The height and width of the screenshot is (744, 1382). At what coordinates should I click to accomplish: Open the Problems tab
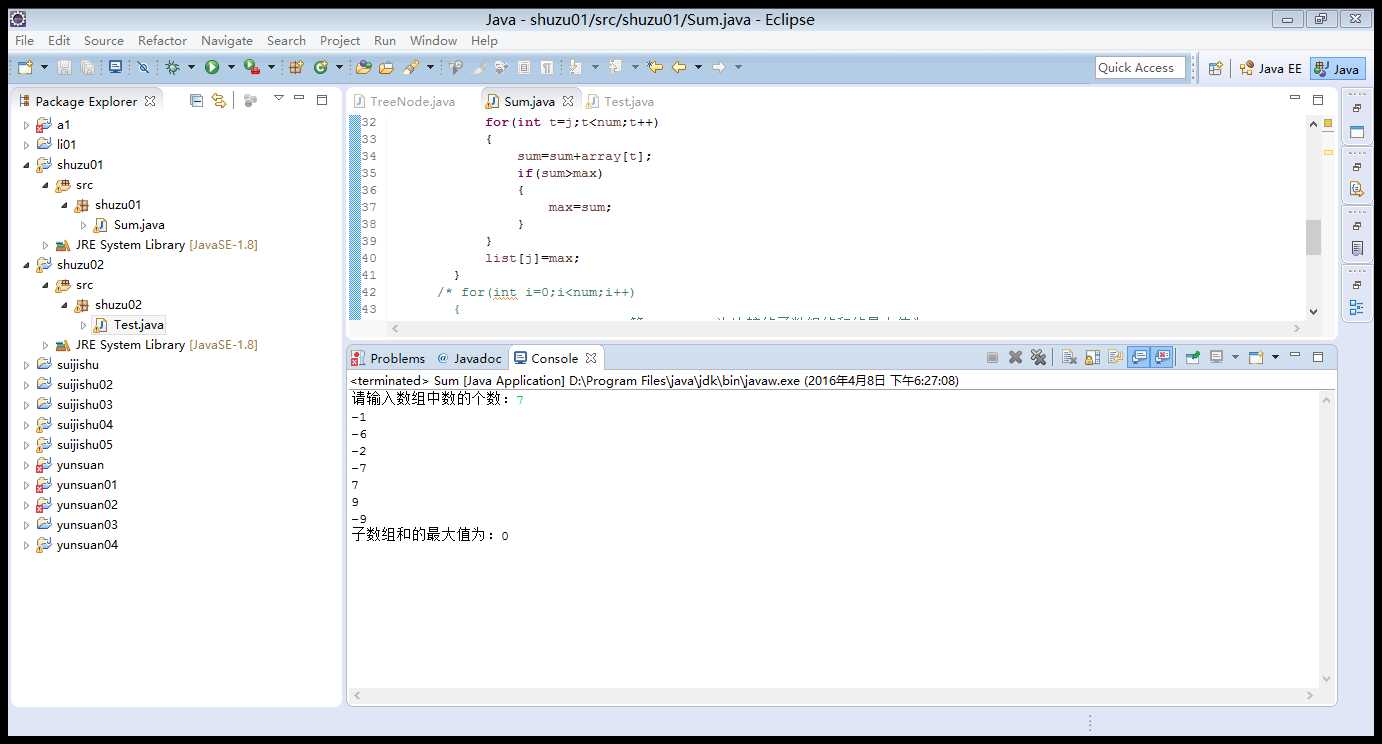[388, 358]
